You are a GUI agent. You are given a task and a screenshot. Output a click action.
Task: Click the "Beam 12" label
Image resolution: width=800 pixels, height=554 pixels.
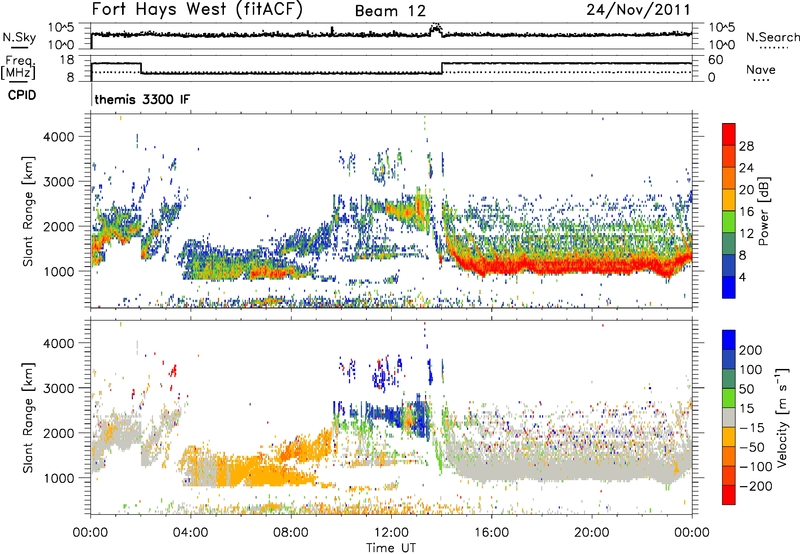point(390,11)
